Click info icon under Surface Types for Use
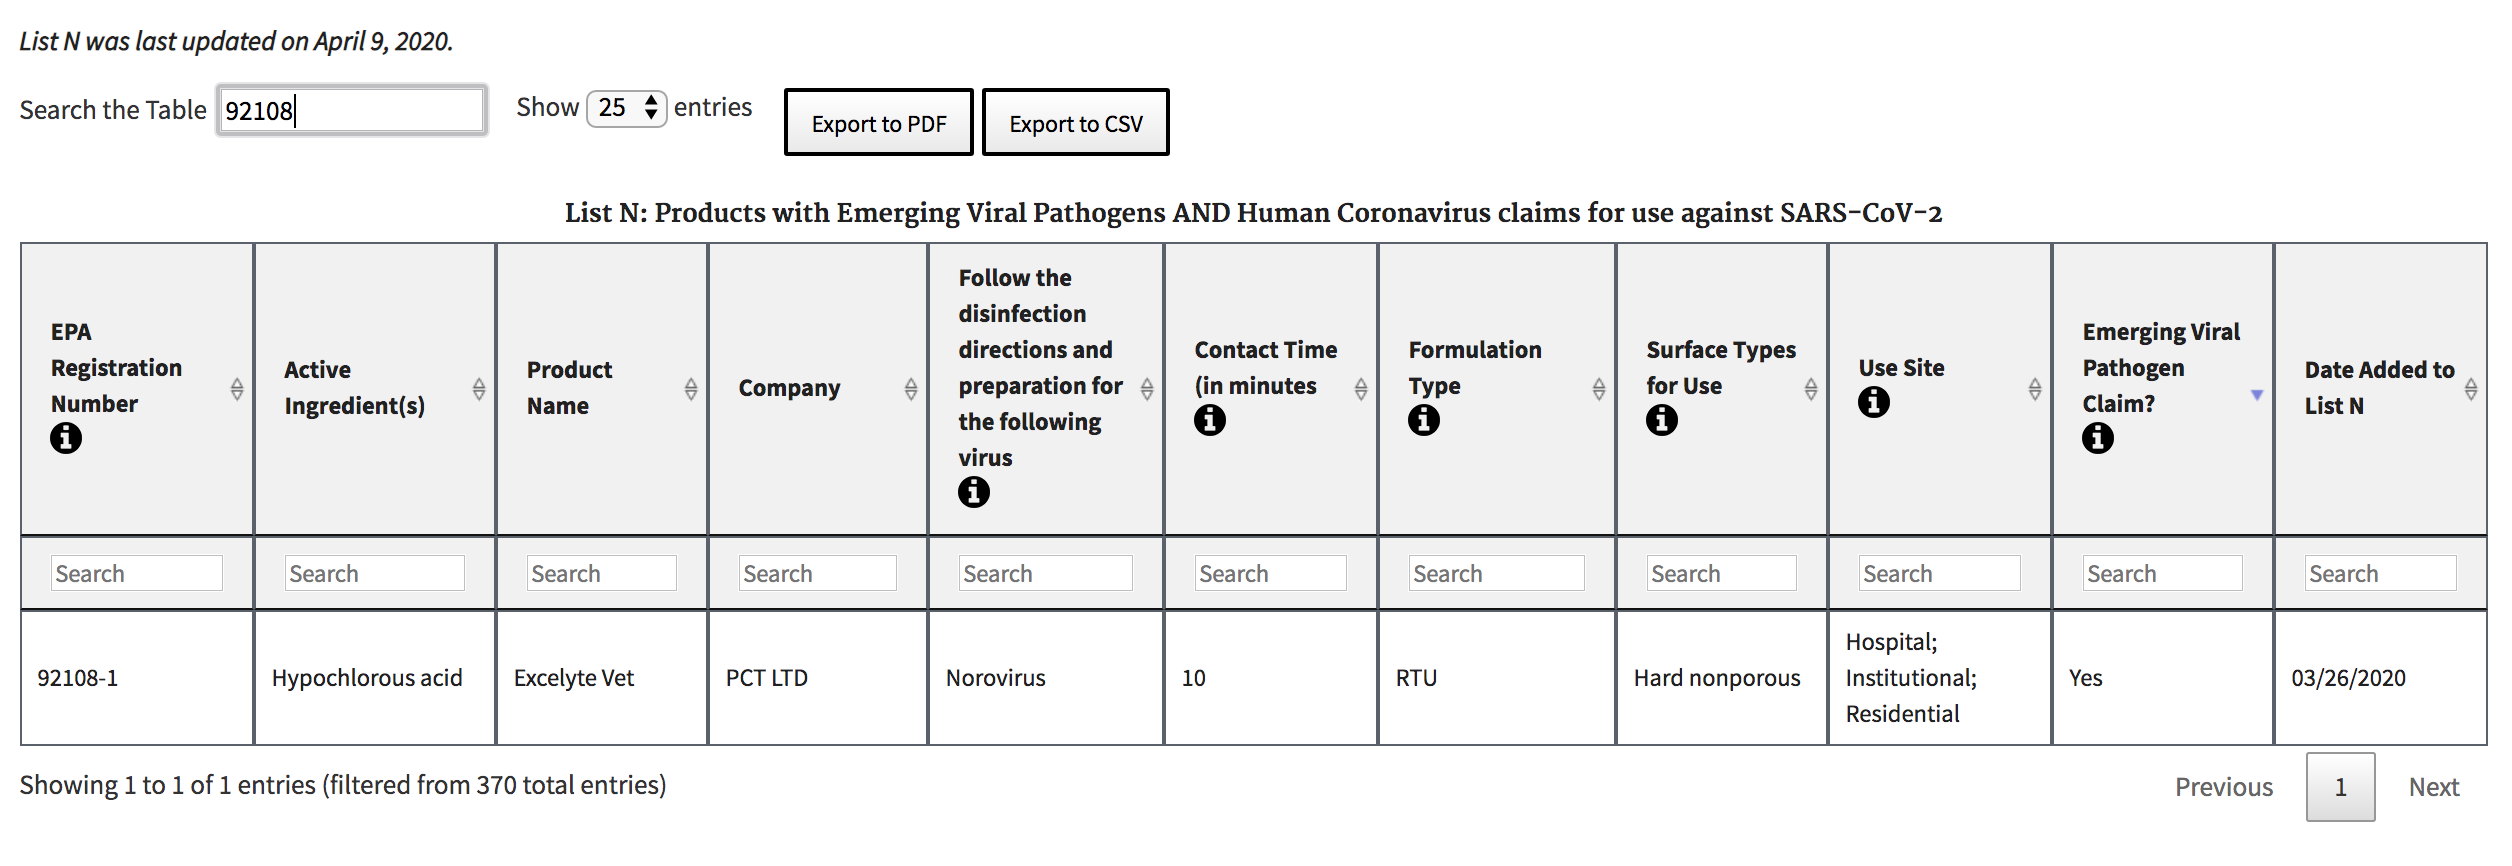2512x866 pixels. tap(1661, 420)
